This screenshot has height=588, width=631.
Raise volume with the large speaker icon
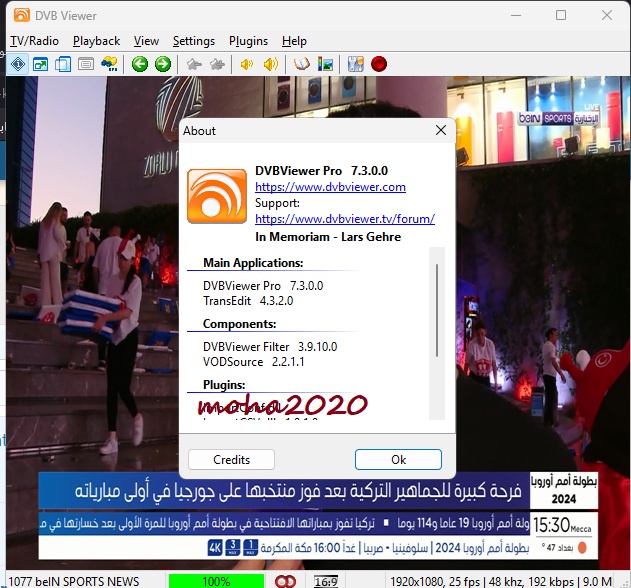click(271, 64)
